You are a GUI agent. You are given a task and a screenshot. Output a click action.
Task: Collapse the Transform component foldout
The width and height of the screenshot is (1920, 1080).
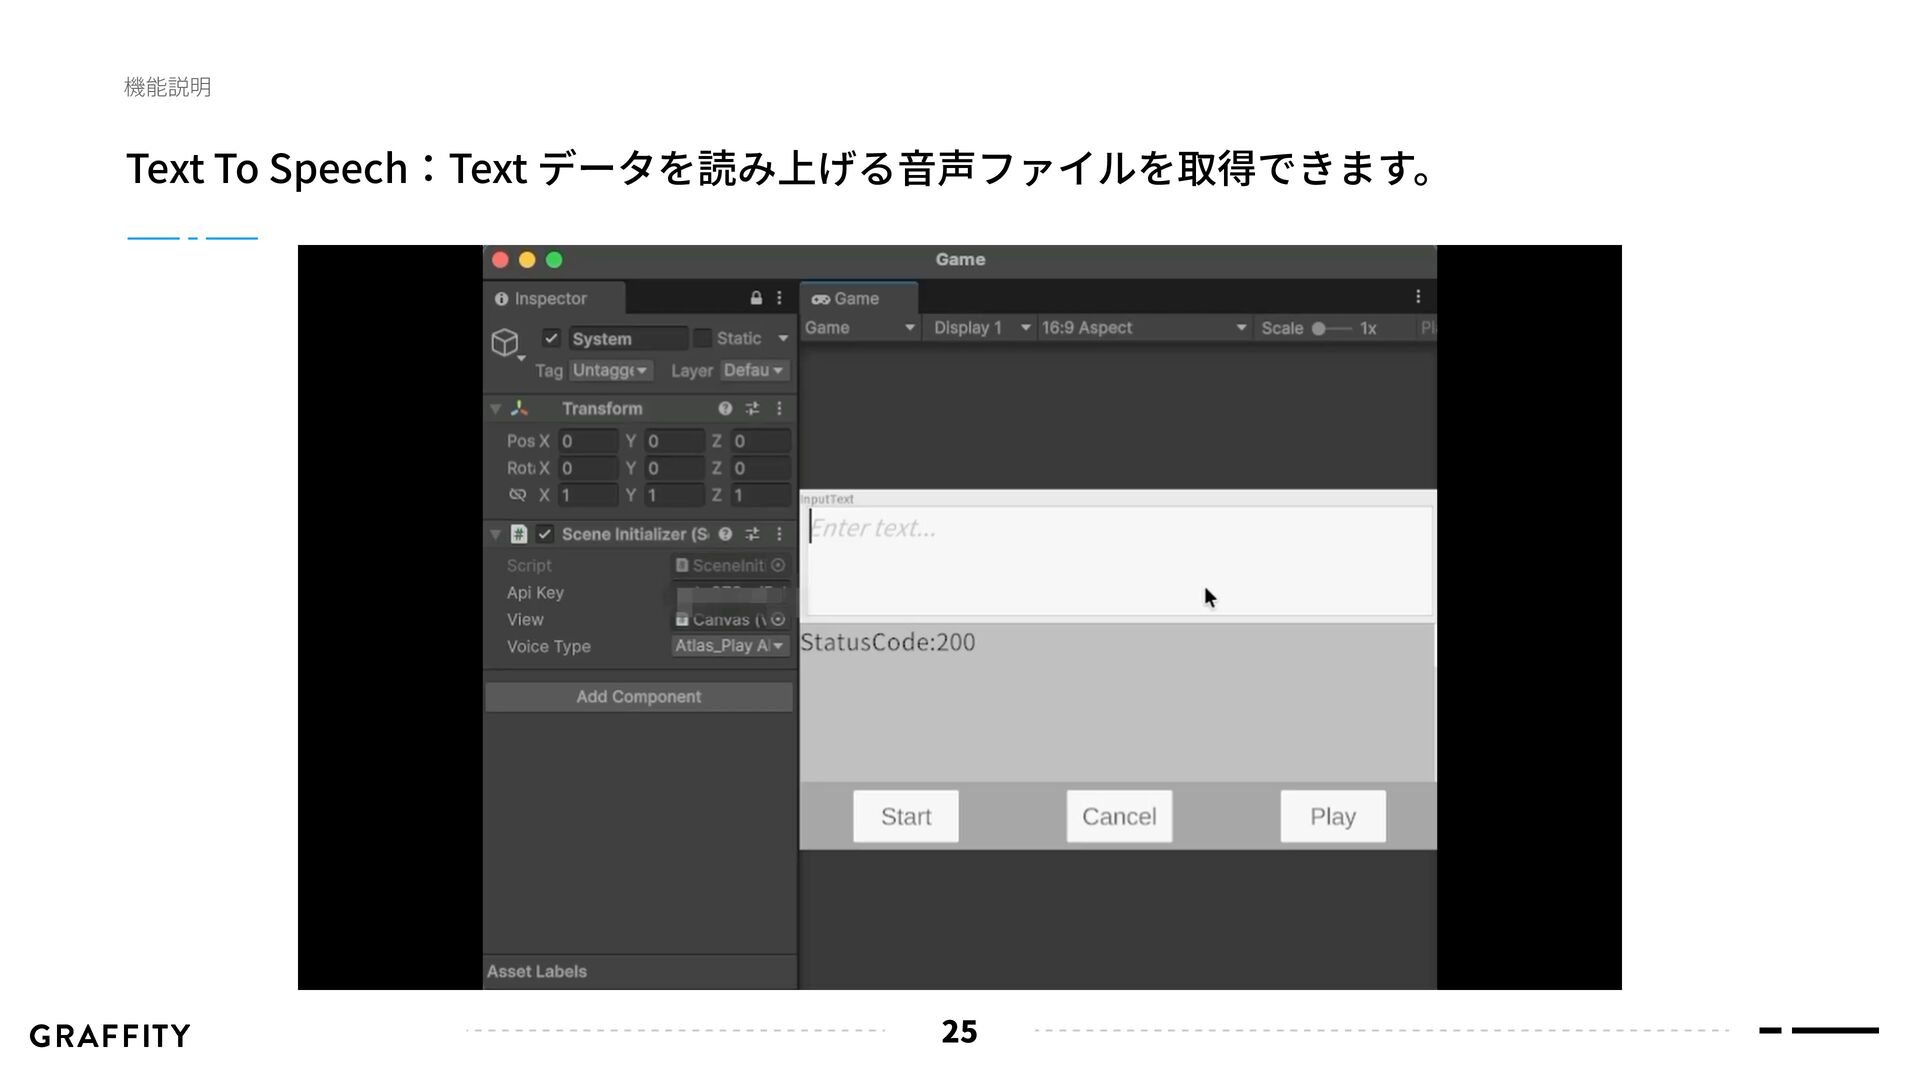pyautogui.click(x=495, y=409)
